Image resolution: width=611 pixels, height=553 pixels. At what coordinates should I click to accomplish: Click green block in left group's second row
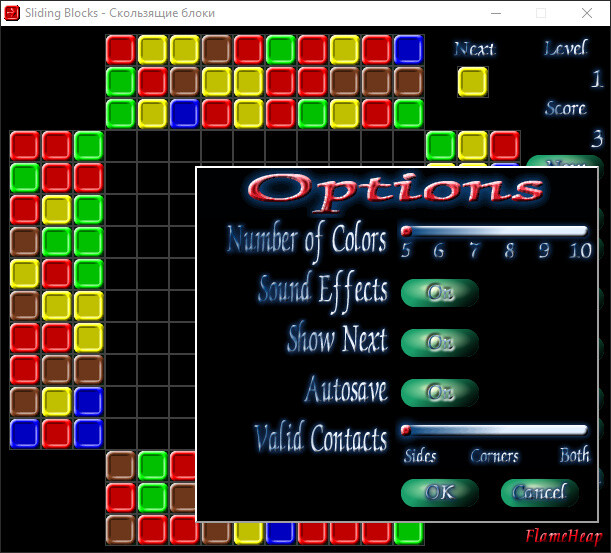(25, 178)
